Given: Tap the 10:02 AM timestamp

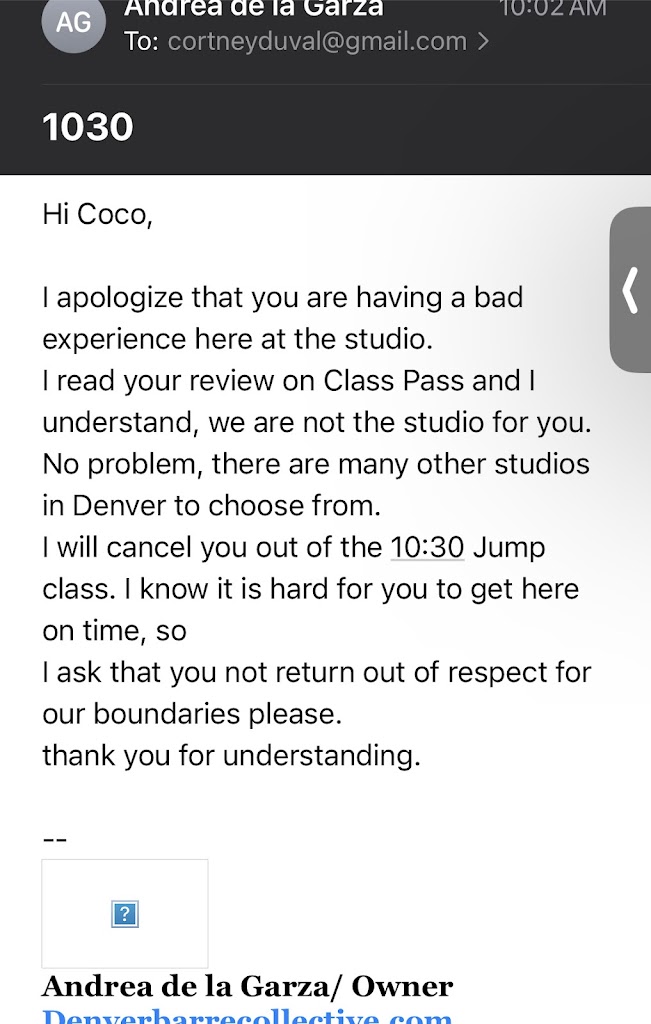Looking at the screenshot, I should point(552,8).
